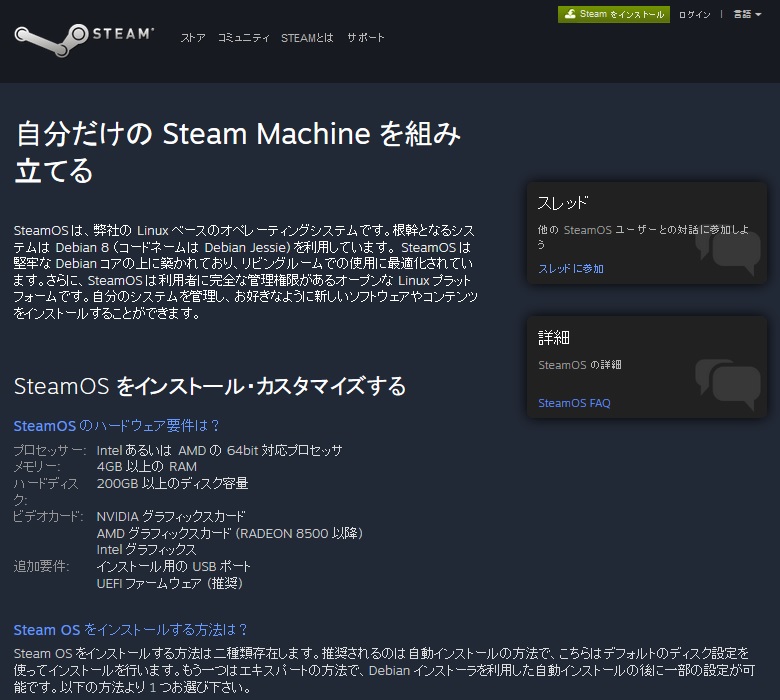Click the page title 自分だけの Steam Machine
Viewport: 780px width, 700px height.
pyautogui.click(x=238, y=152)
